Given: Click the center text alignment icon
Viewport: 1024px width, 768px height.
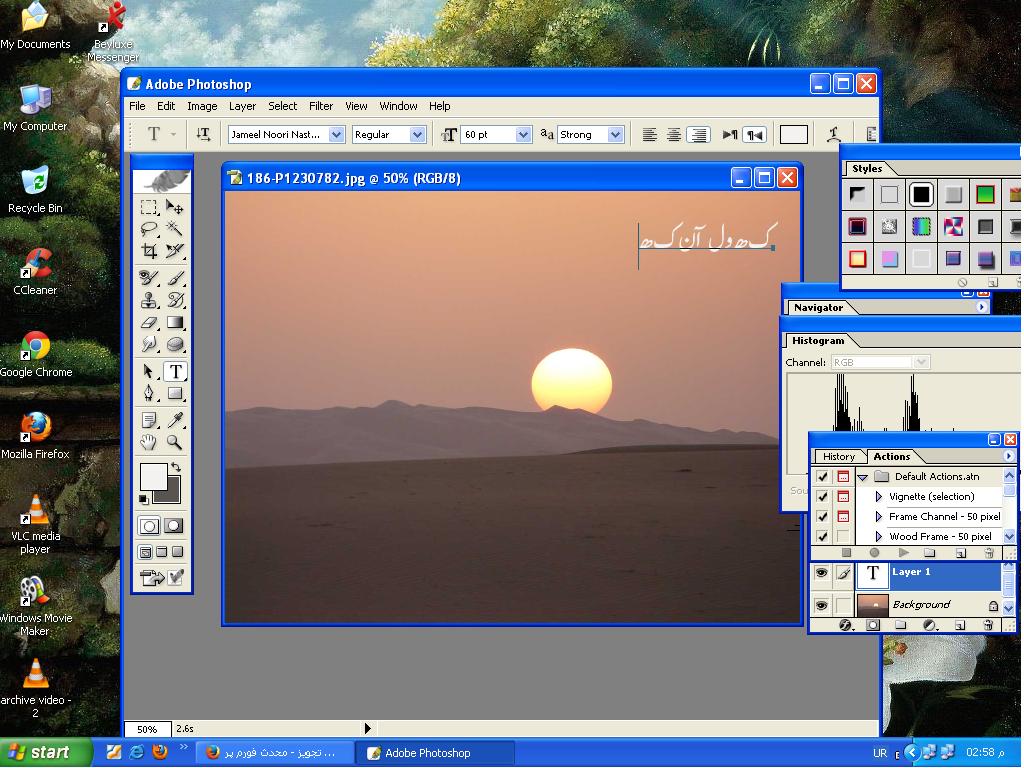Looking at the screenshot, I should click(x=674, y=135).
